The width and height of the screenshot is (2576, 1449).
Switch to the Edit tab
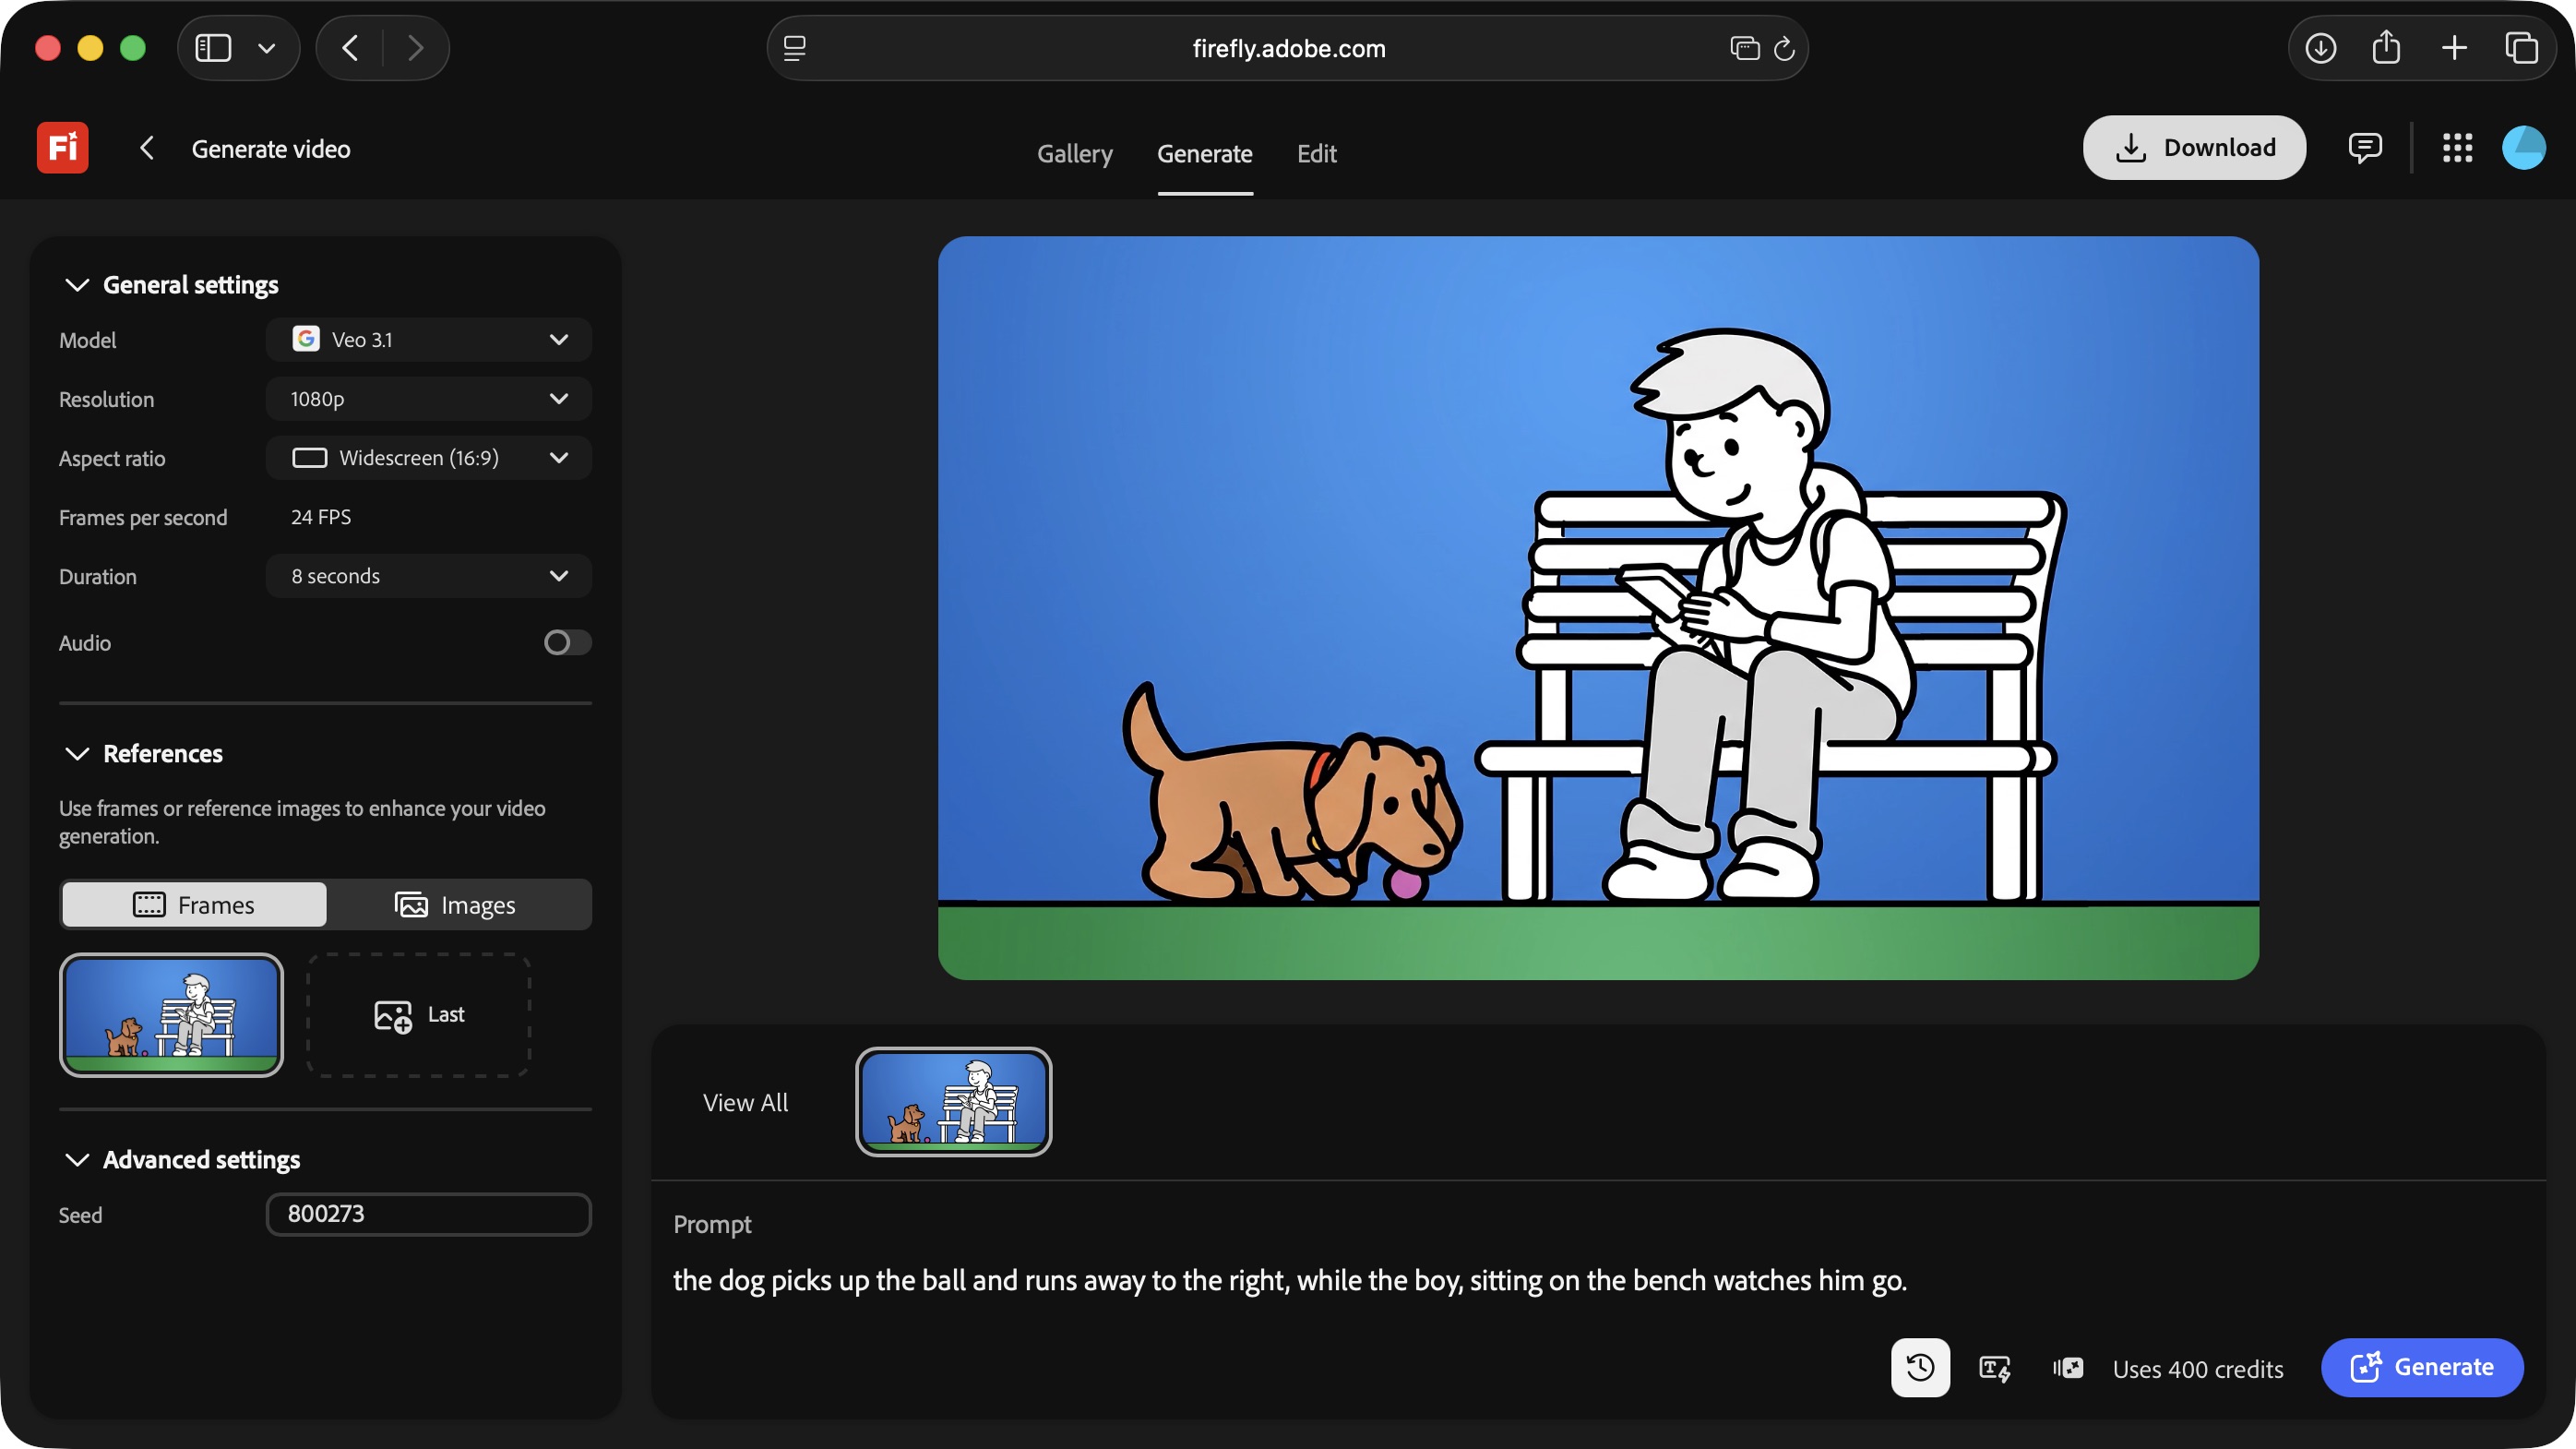click(x=1316, y=153)
